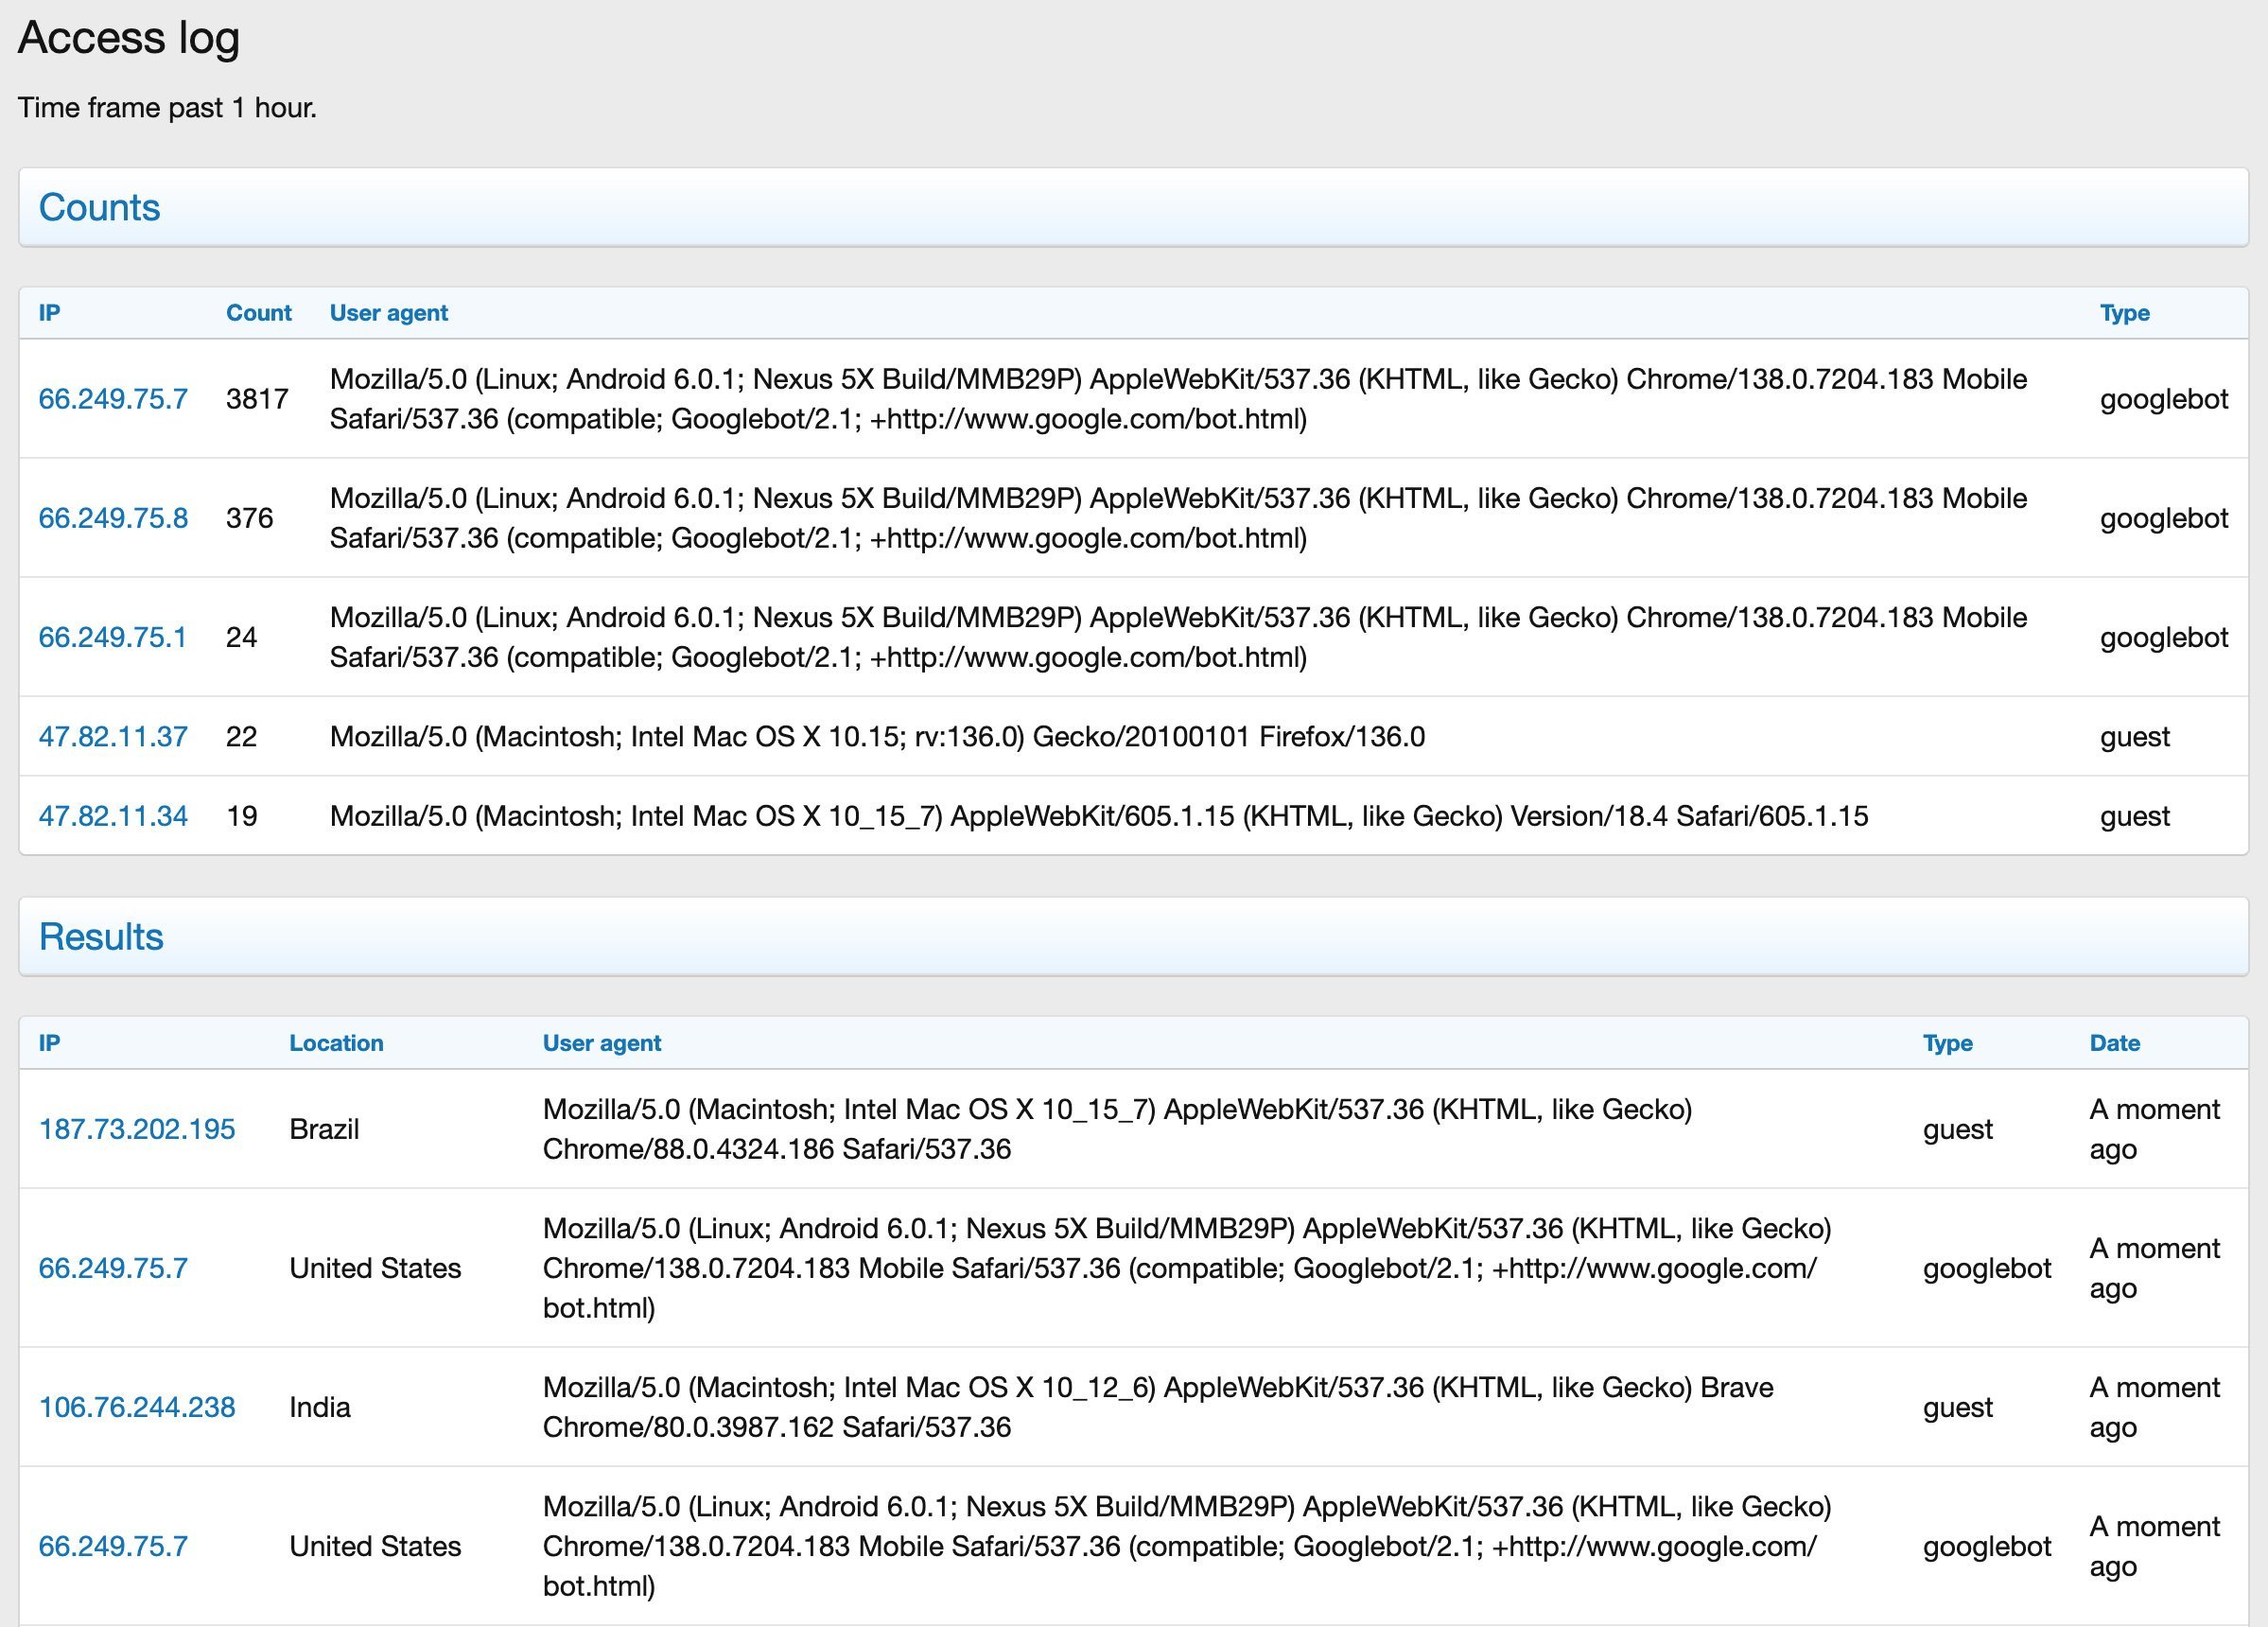Click IP 66.249.75.1 in Counts table
This screenshot has width=2268, height=1627.
[112, 637]
